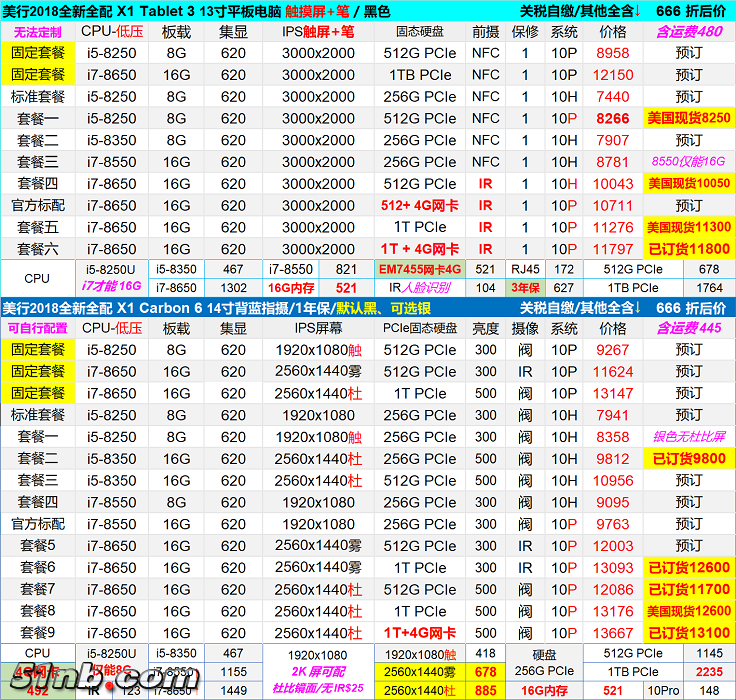The image size is (736, 700).
Task: Select the green EM7455网卡4G cell
Action: pos(419,269)
